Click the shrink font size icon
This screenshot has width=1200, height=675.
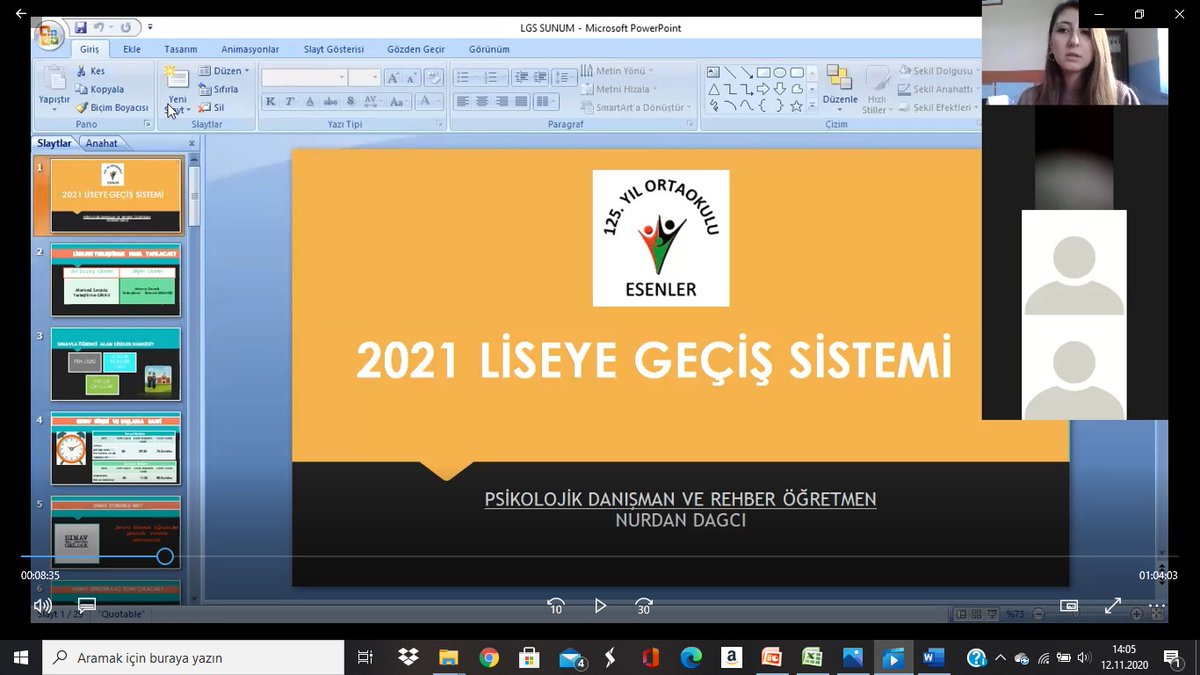point(411,77)
